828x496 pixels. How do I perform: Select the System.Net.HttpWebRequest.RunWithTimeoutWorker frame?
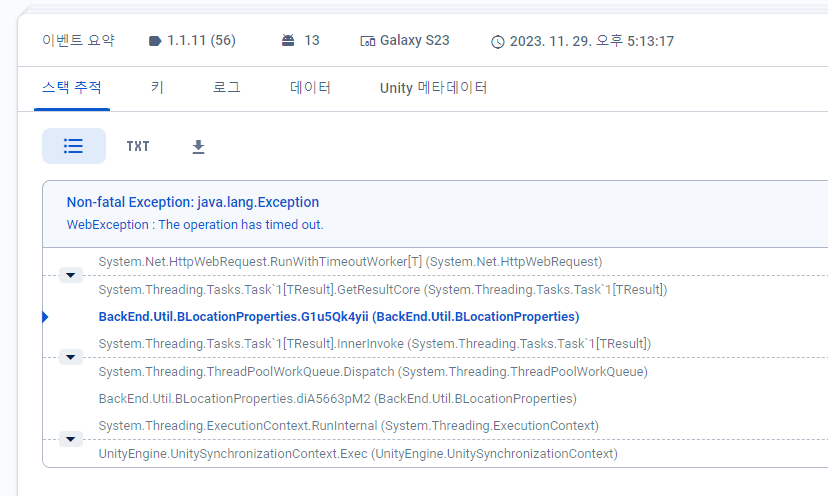tap(350, 262)
